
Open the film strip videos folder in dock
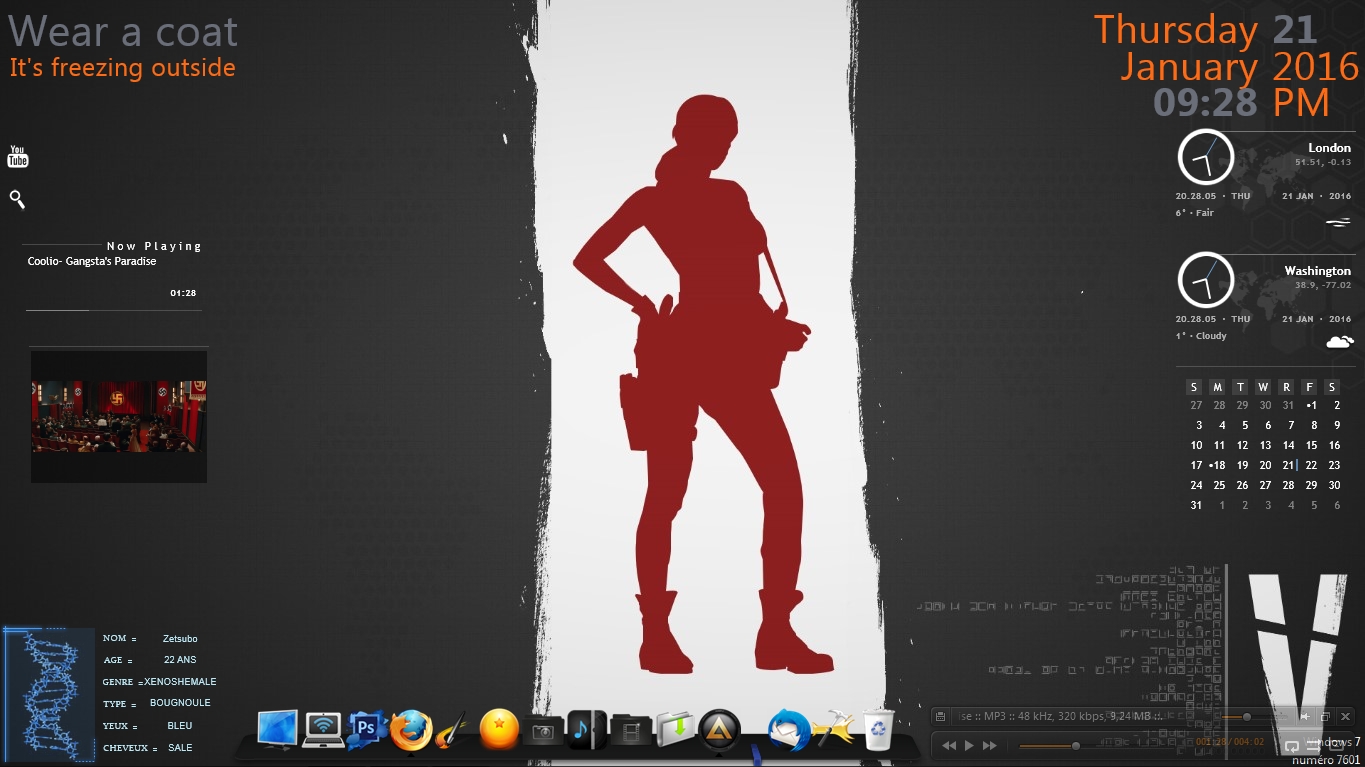[x=630, y=731]
